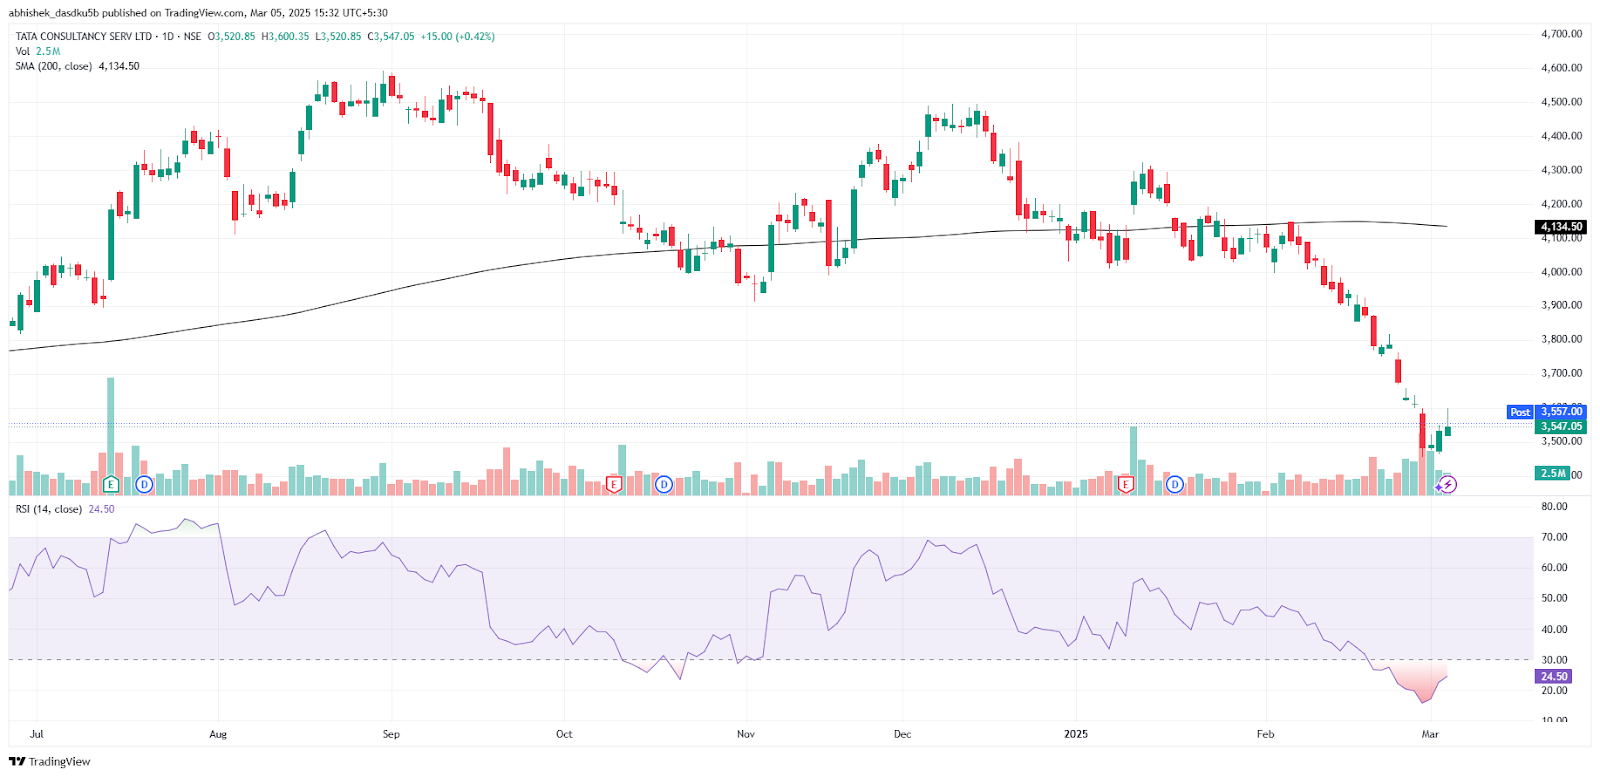Click the purple lightning marker near March
This screenshot has height=777, width=1600.
click(1448, 485)
